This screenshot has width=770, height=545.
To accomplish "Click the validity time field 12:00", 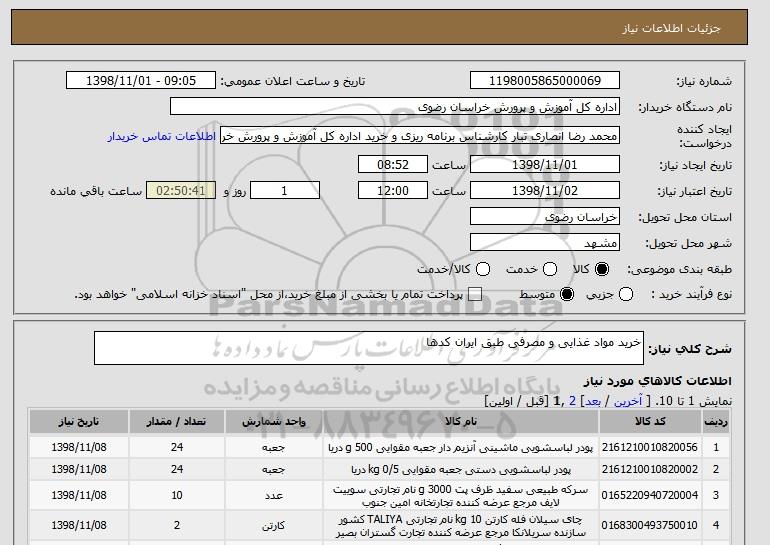I will (x=393, y=191).
